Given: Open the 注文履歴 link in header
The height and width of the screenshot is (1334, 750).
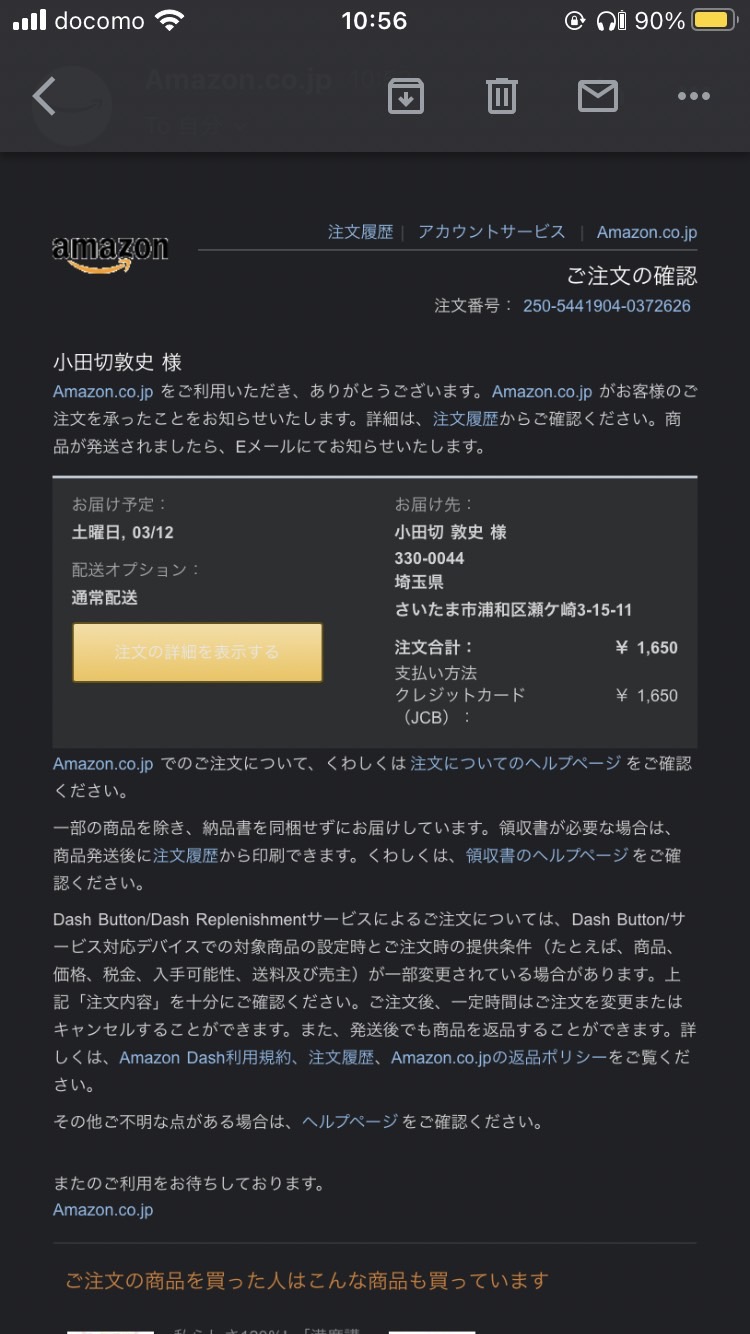Looking at the screenshot, I should 360,232.
